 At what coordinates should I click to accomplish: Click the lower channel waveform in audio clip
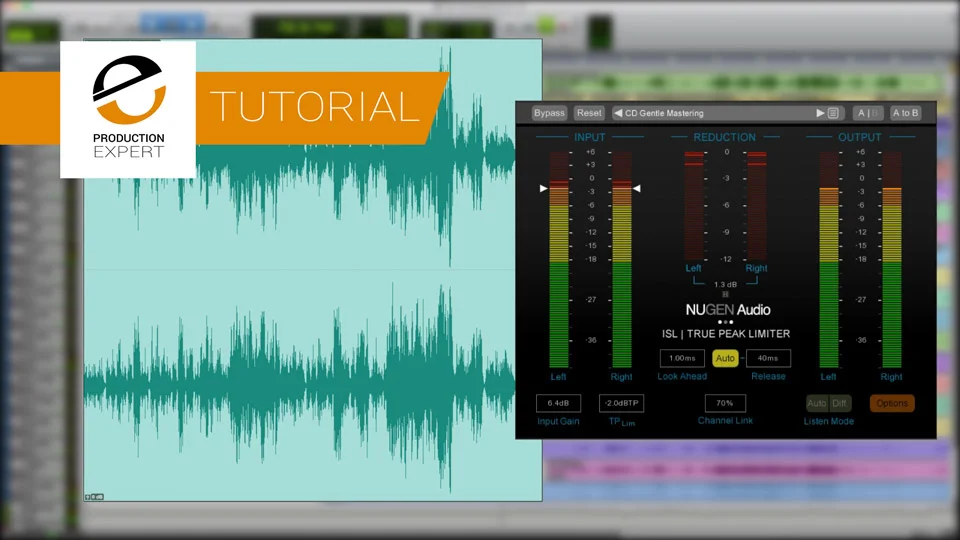[313, 384]
